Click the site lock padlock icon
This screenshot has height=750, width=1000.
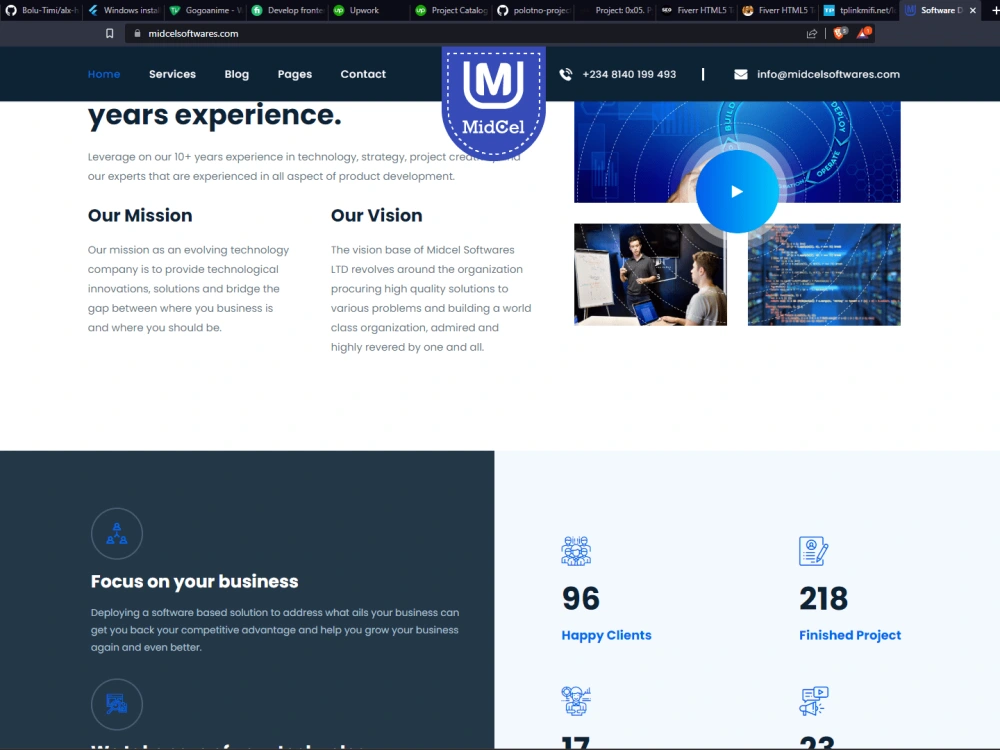click(x=137, y=33)
